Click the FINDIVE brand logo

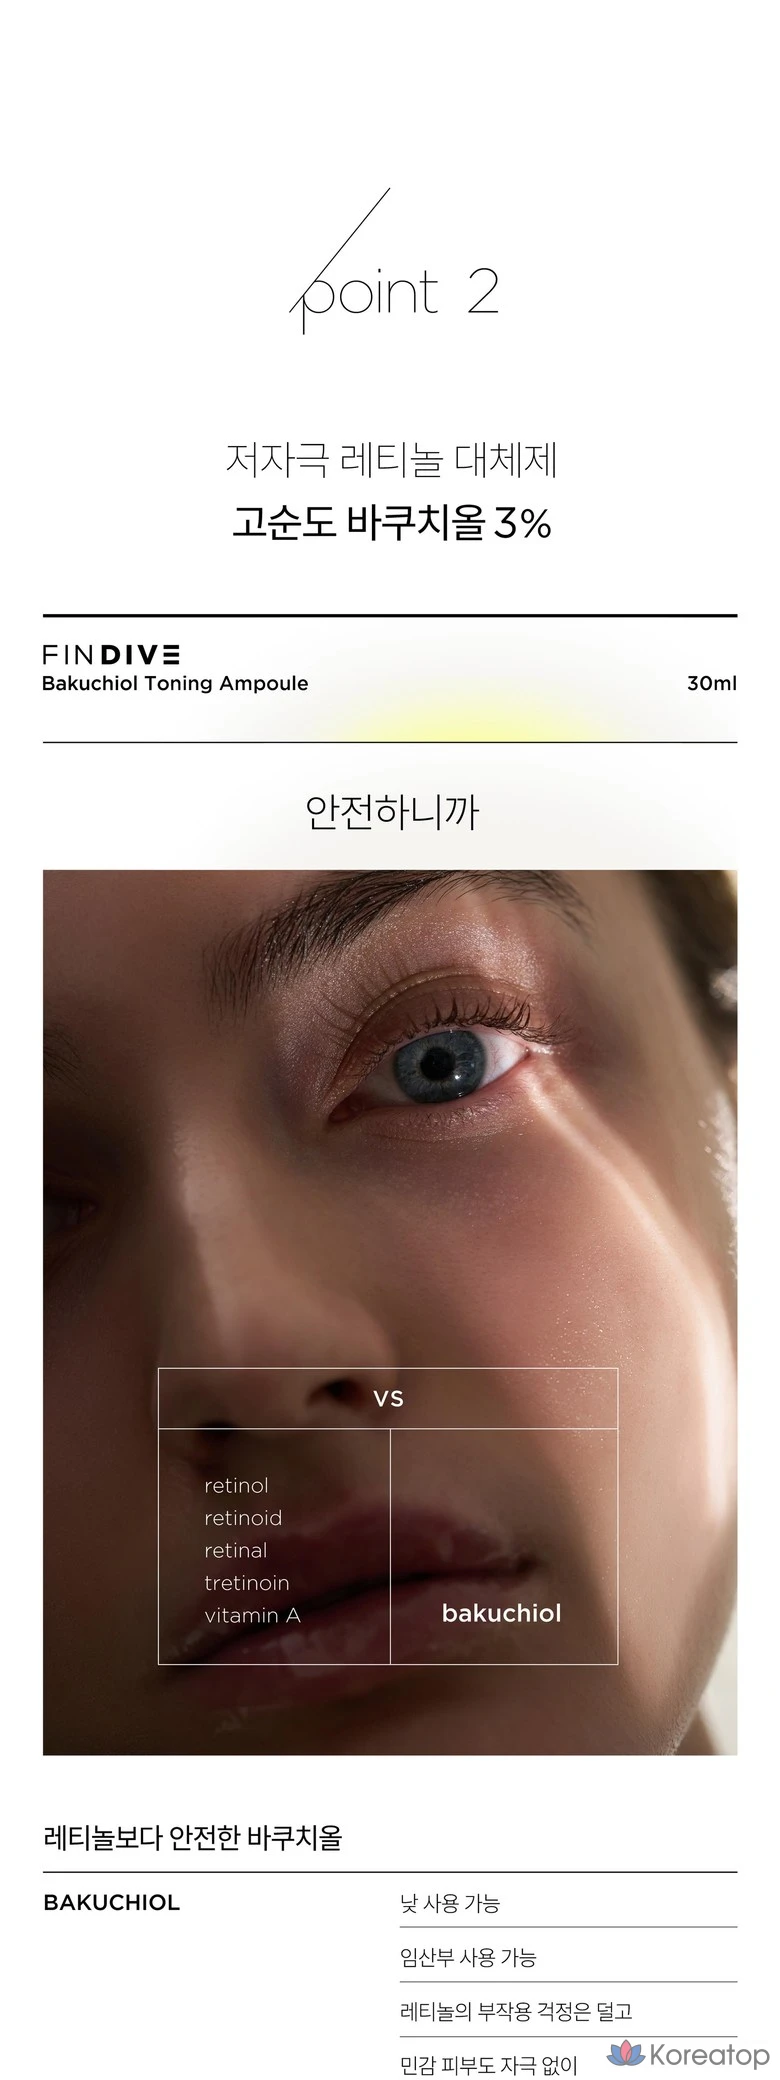[x=111, y=655]
